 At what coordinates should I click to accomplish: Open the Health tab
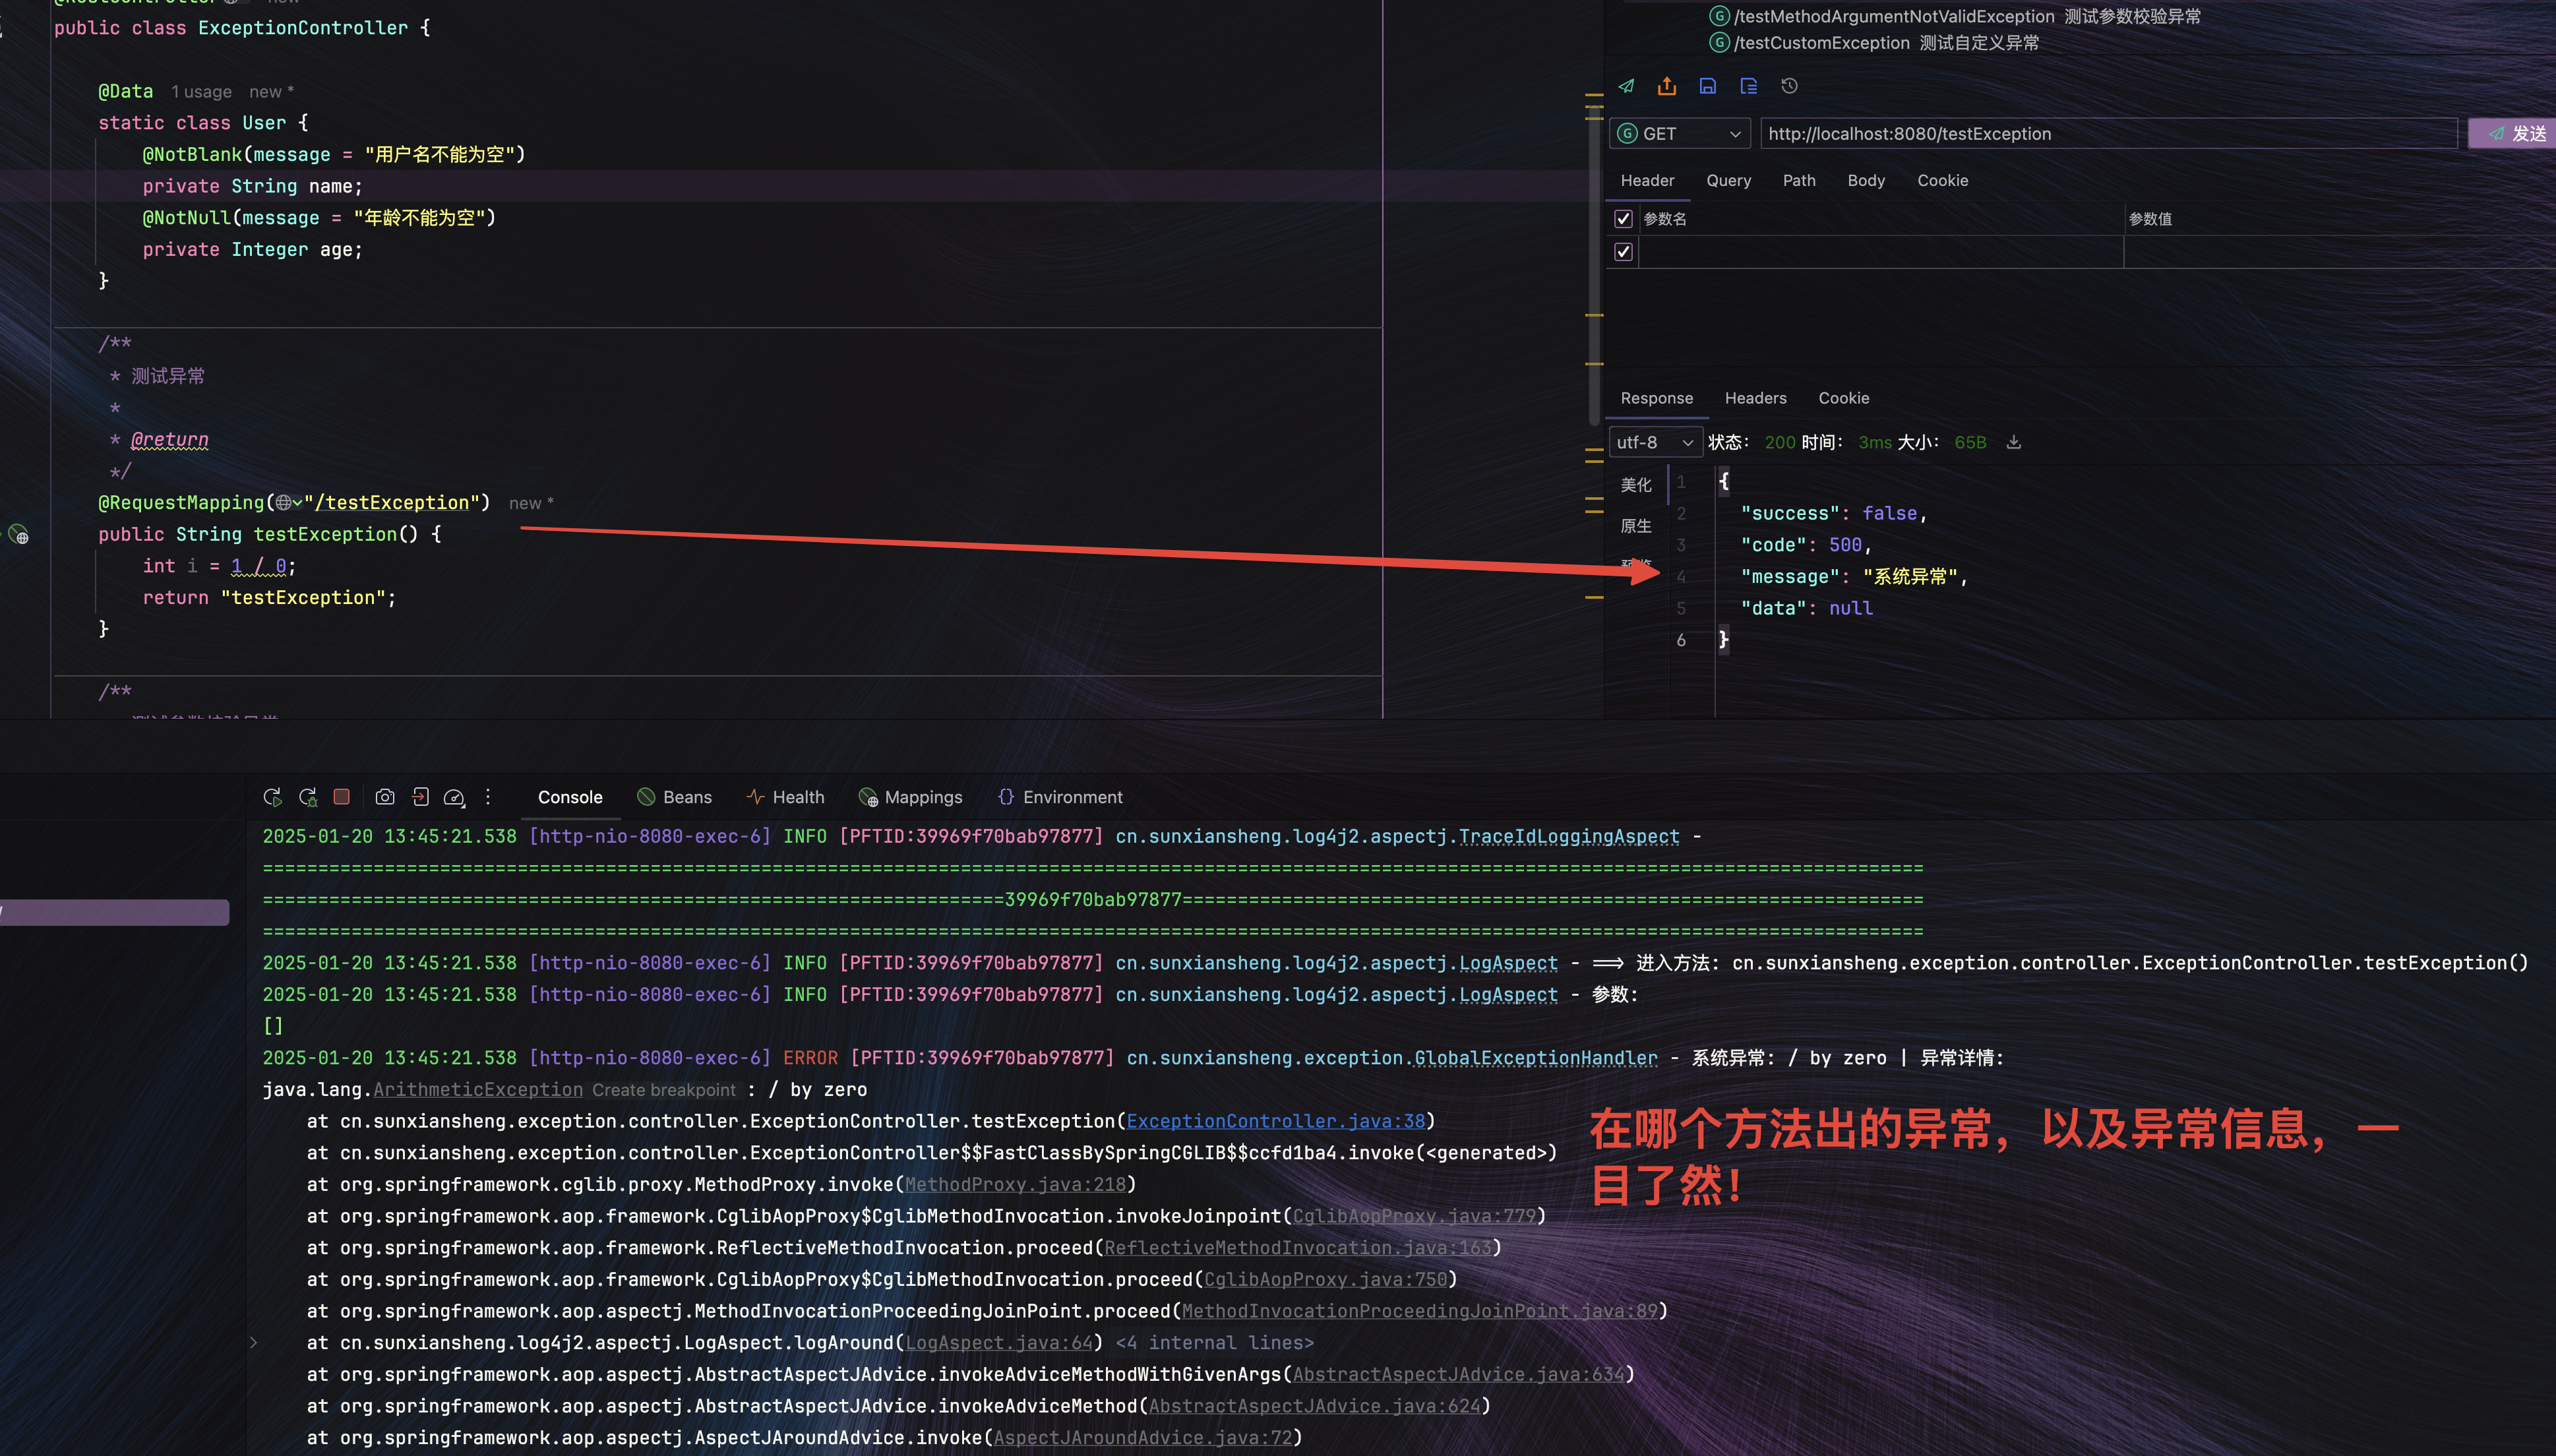[785, 797]
